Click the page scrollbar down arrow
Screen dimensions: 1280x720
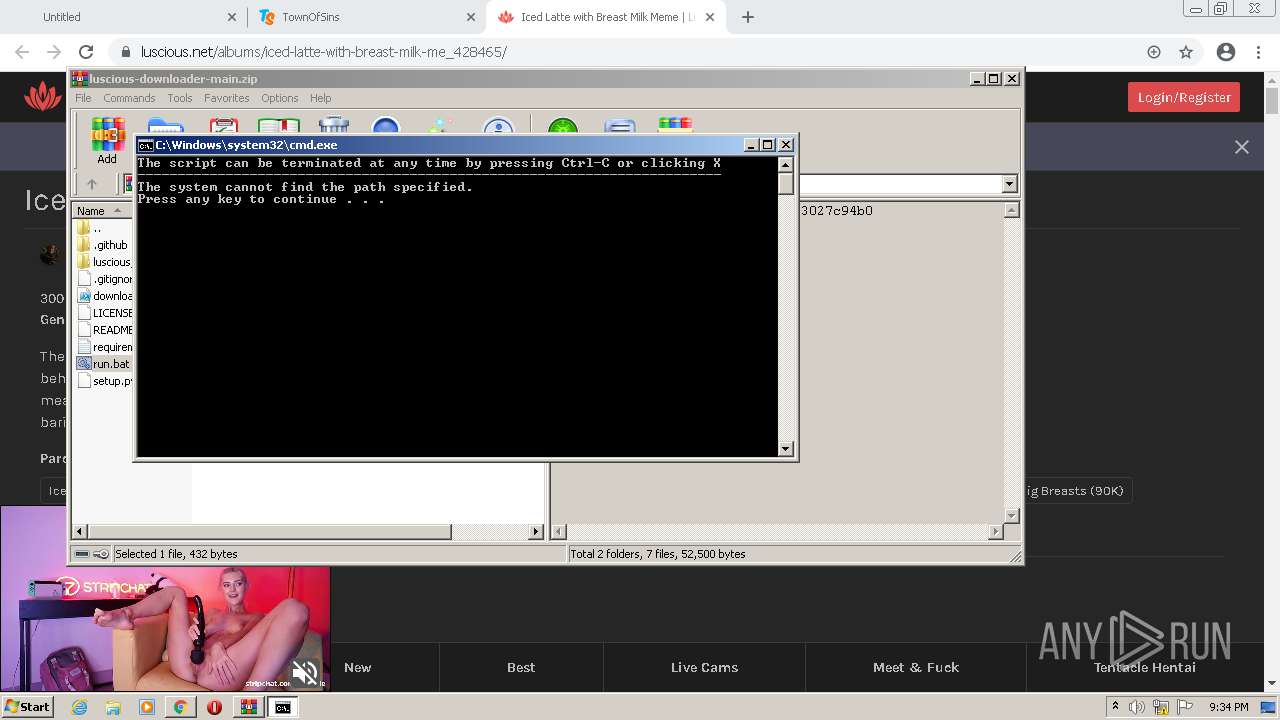[x=1272, y=684]
